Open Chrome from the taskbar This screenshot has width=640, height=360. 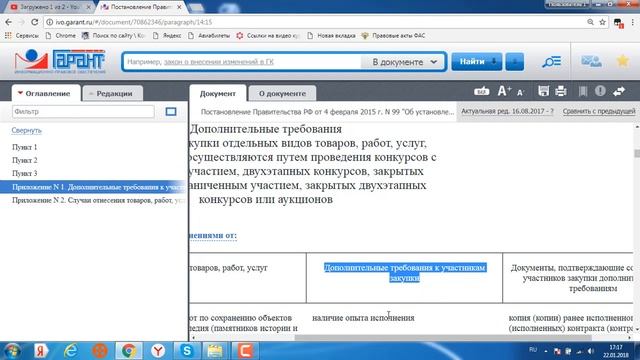pyautogui.click(x=129, y=351)
